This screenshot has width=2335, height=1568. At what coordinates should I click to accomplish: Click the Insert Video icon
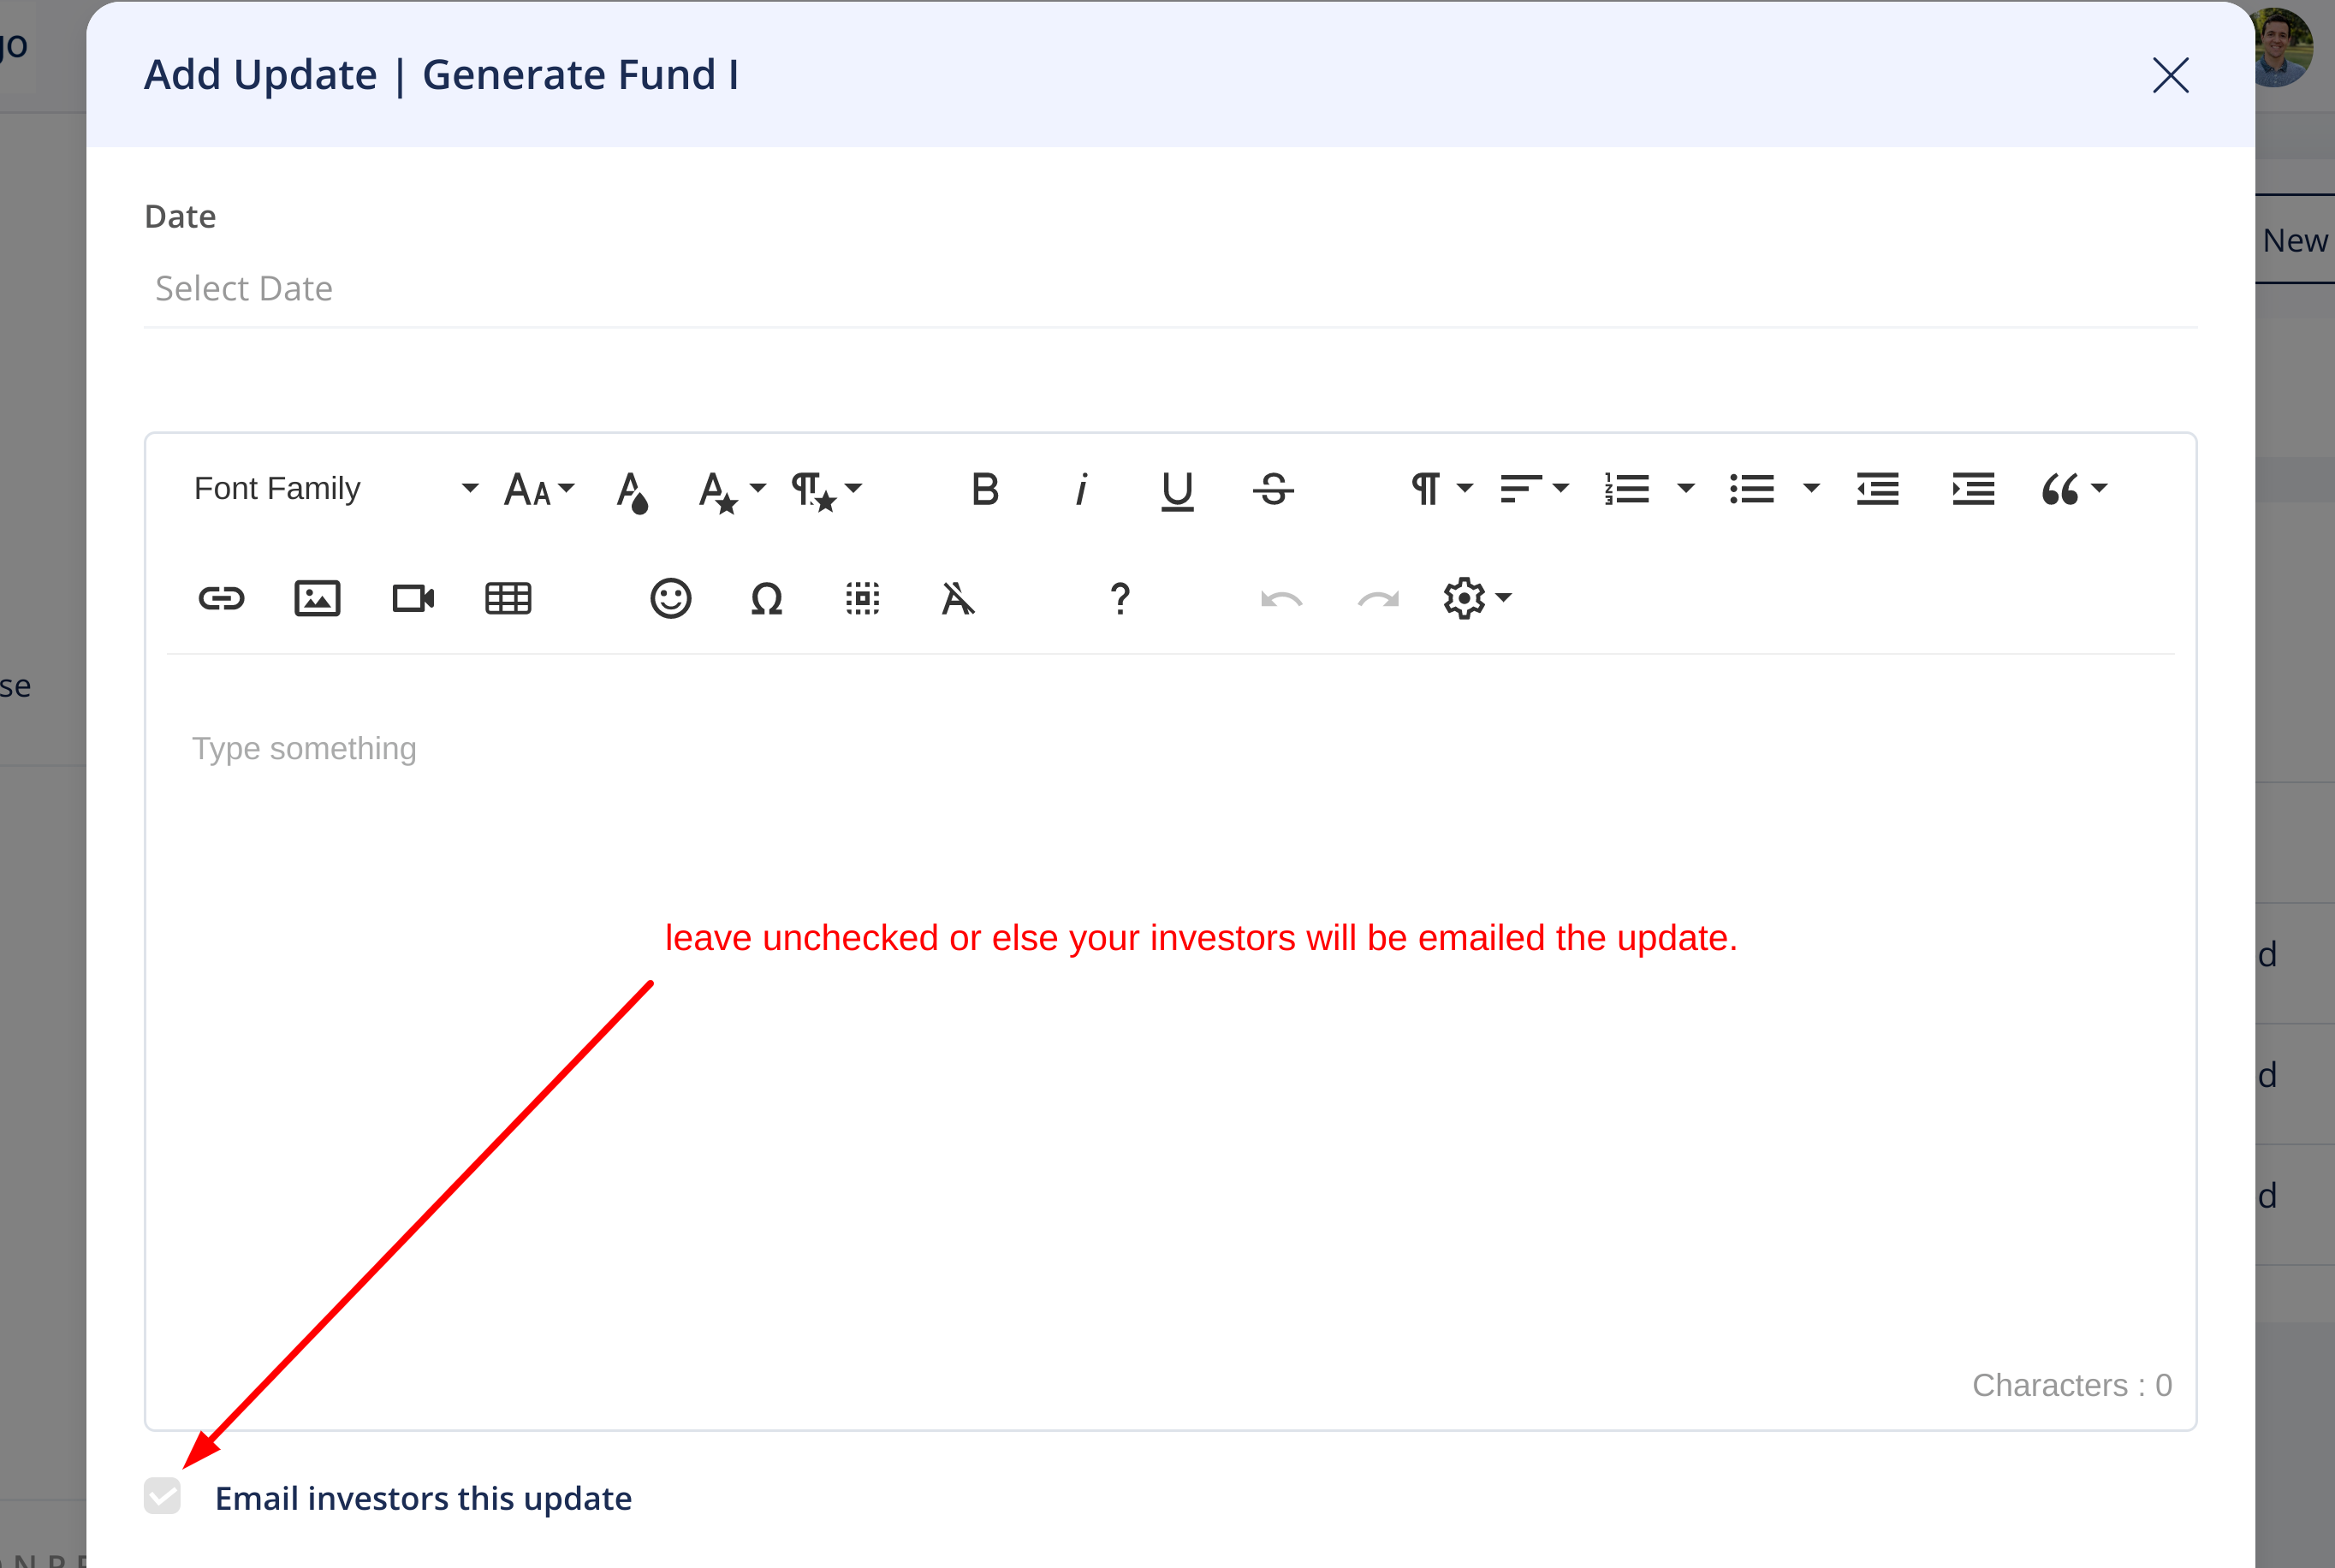pos(413,599)
